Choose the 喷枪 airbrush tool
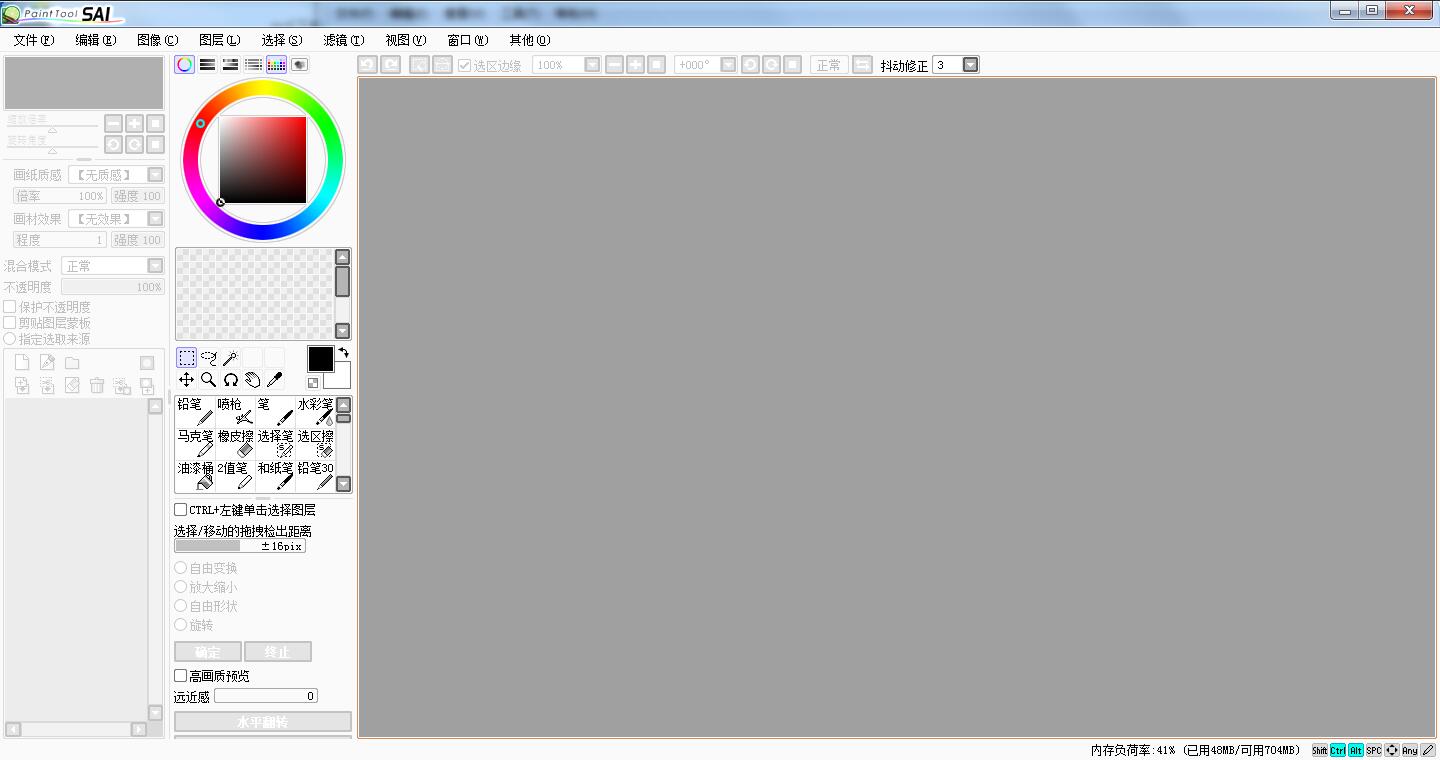Image resolution: width=1440 pixels, height=760 pixels. point(235,411)
